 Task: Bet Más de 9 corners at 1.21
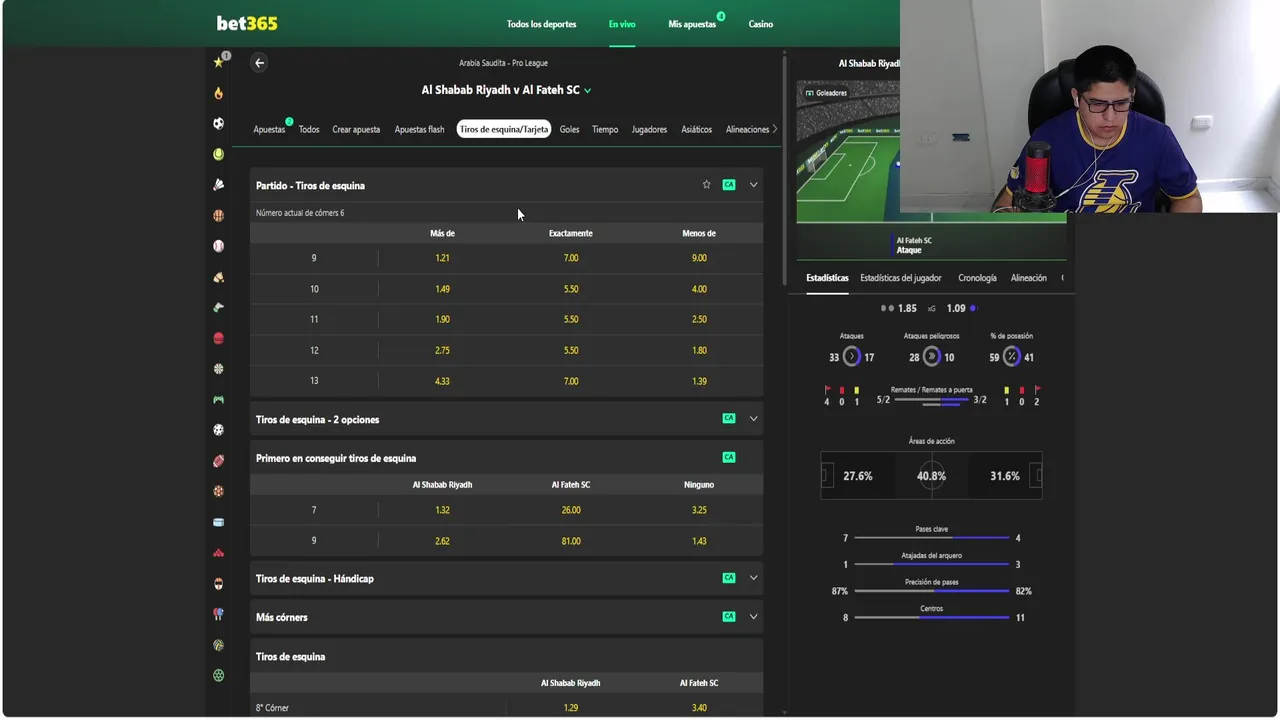[442, 258]
